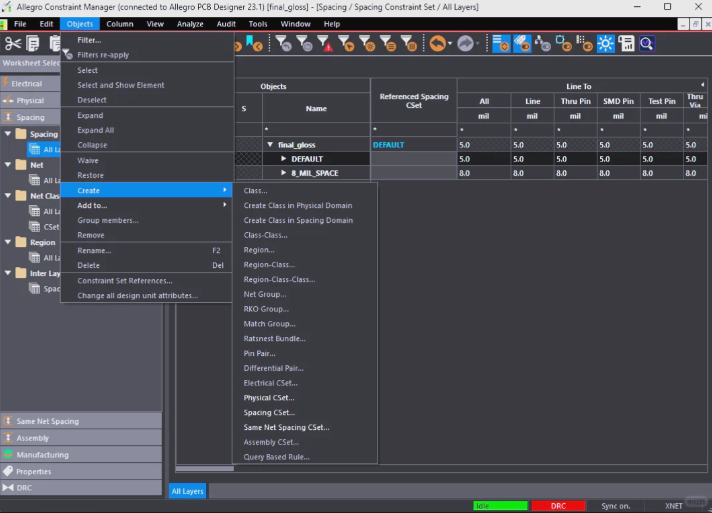
Task: Choose Expand All from Objects menu
Action: tap(147, 130)
